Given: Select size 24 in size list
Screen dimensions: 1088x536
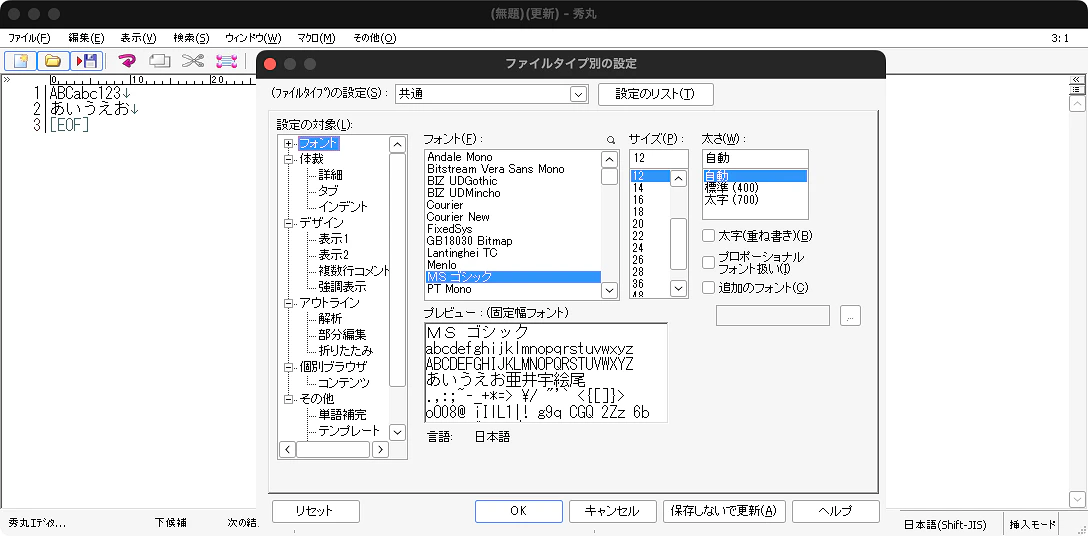Looking at the screenshot, I should pyautogui.click(x=638, y=247).
